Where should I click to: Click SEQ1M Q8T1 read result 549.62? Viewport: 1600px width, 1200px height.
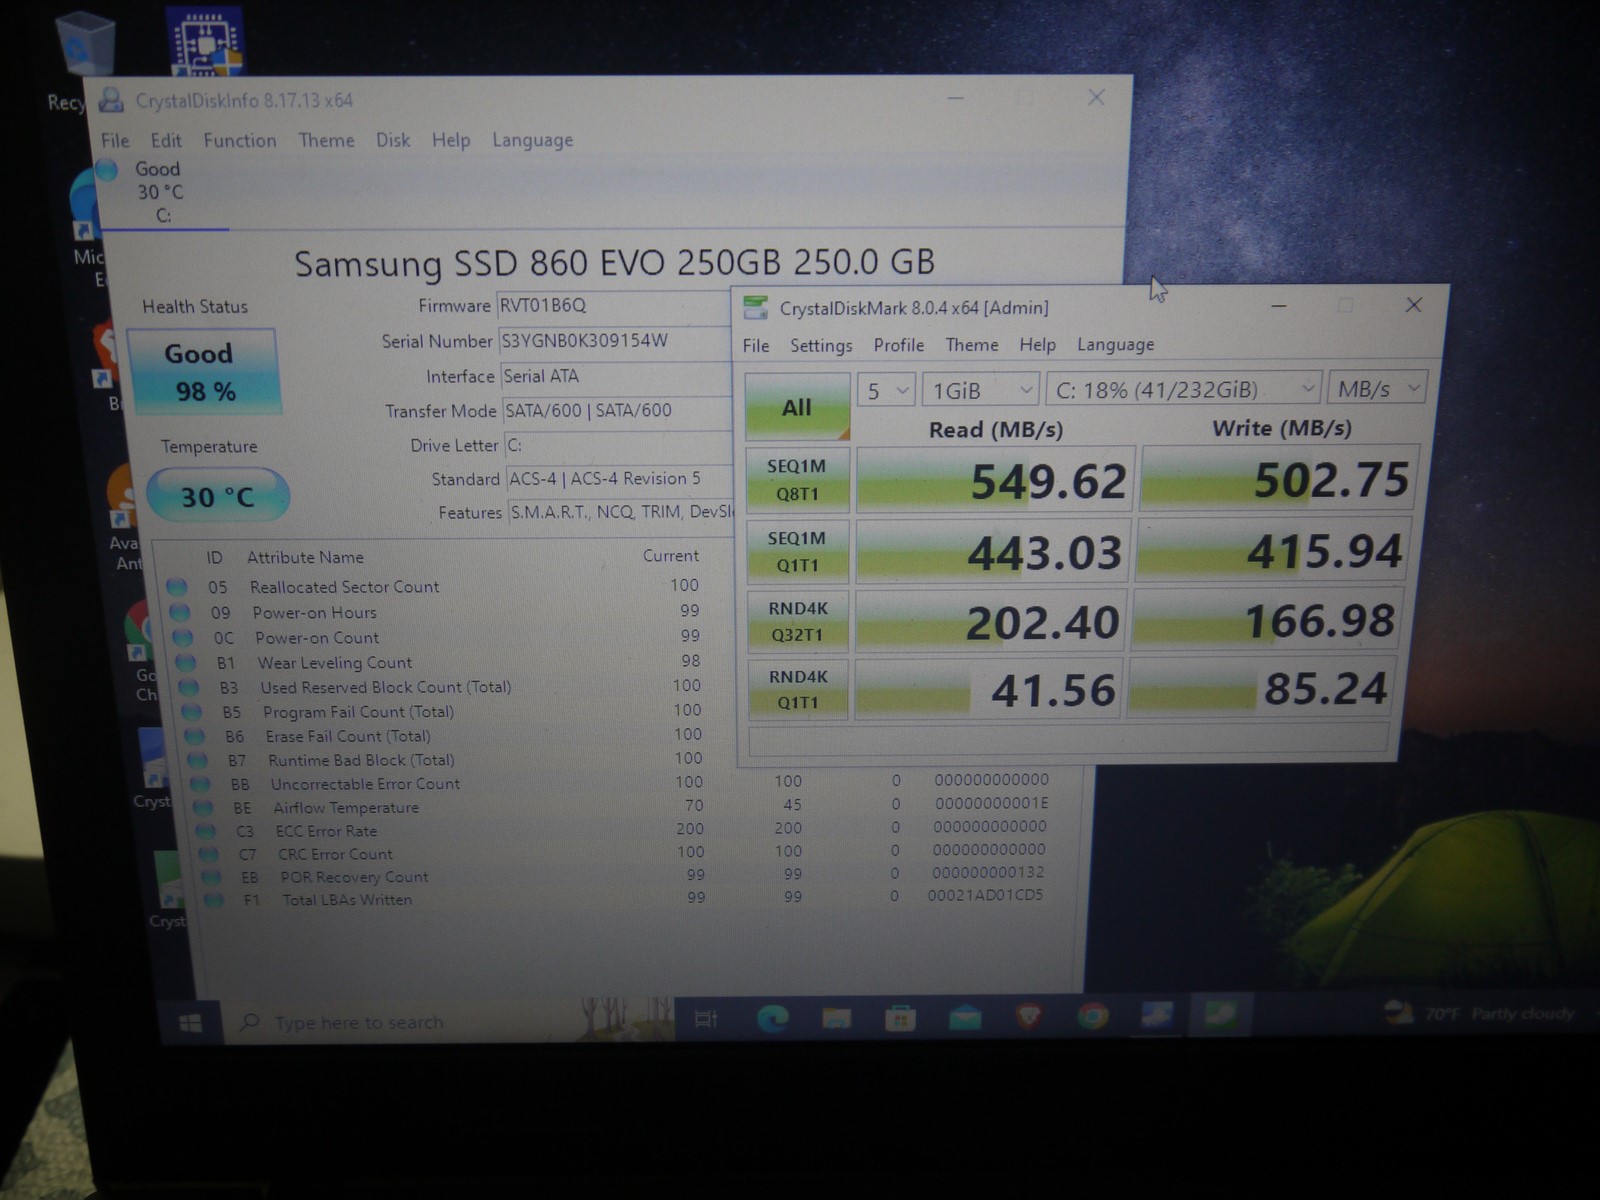995,479
